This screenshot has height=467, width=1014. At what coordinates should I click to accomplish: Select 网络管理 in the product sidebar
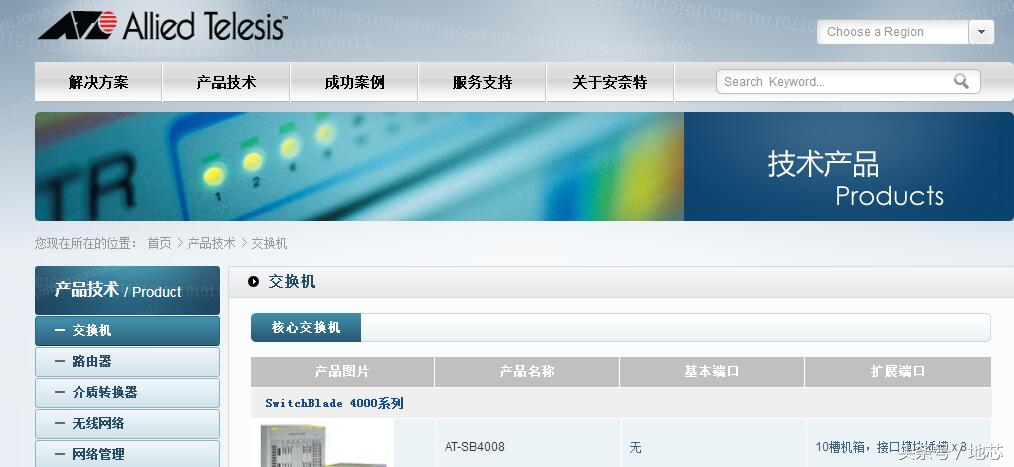click(x=127, y=453)
